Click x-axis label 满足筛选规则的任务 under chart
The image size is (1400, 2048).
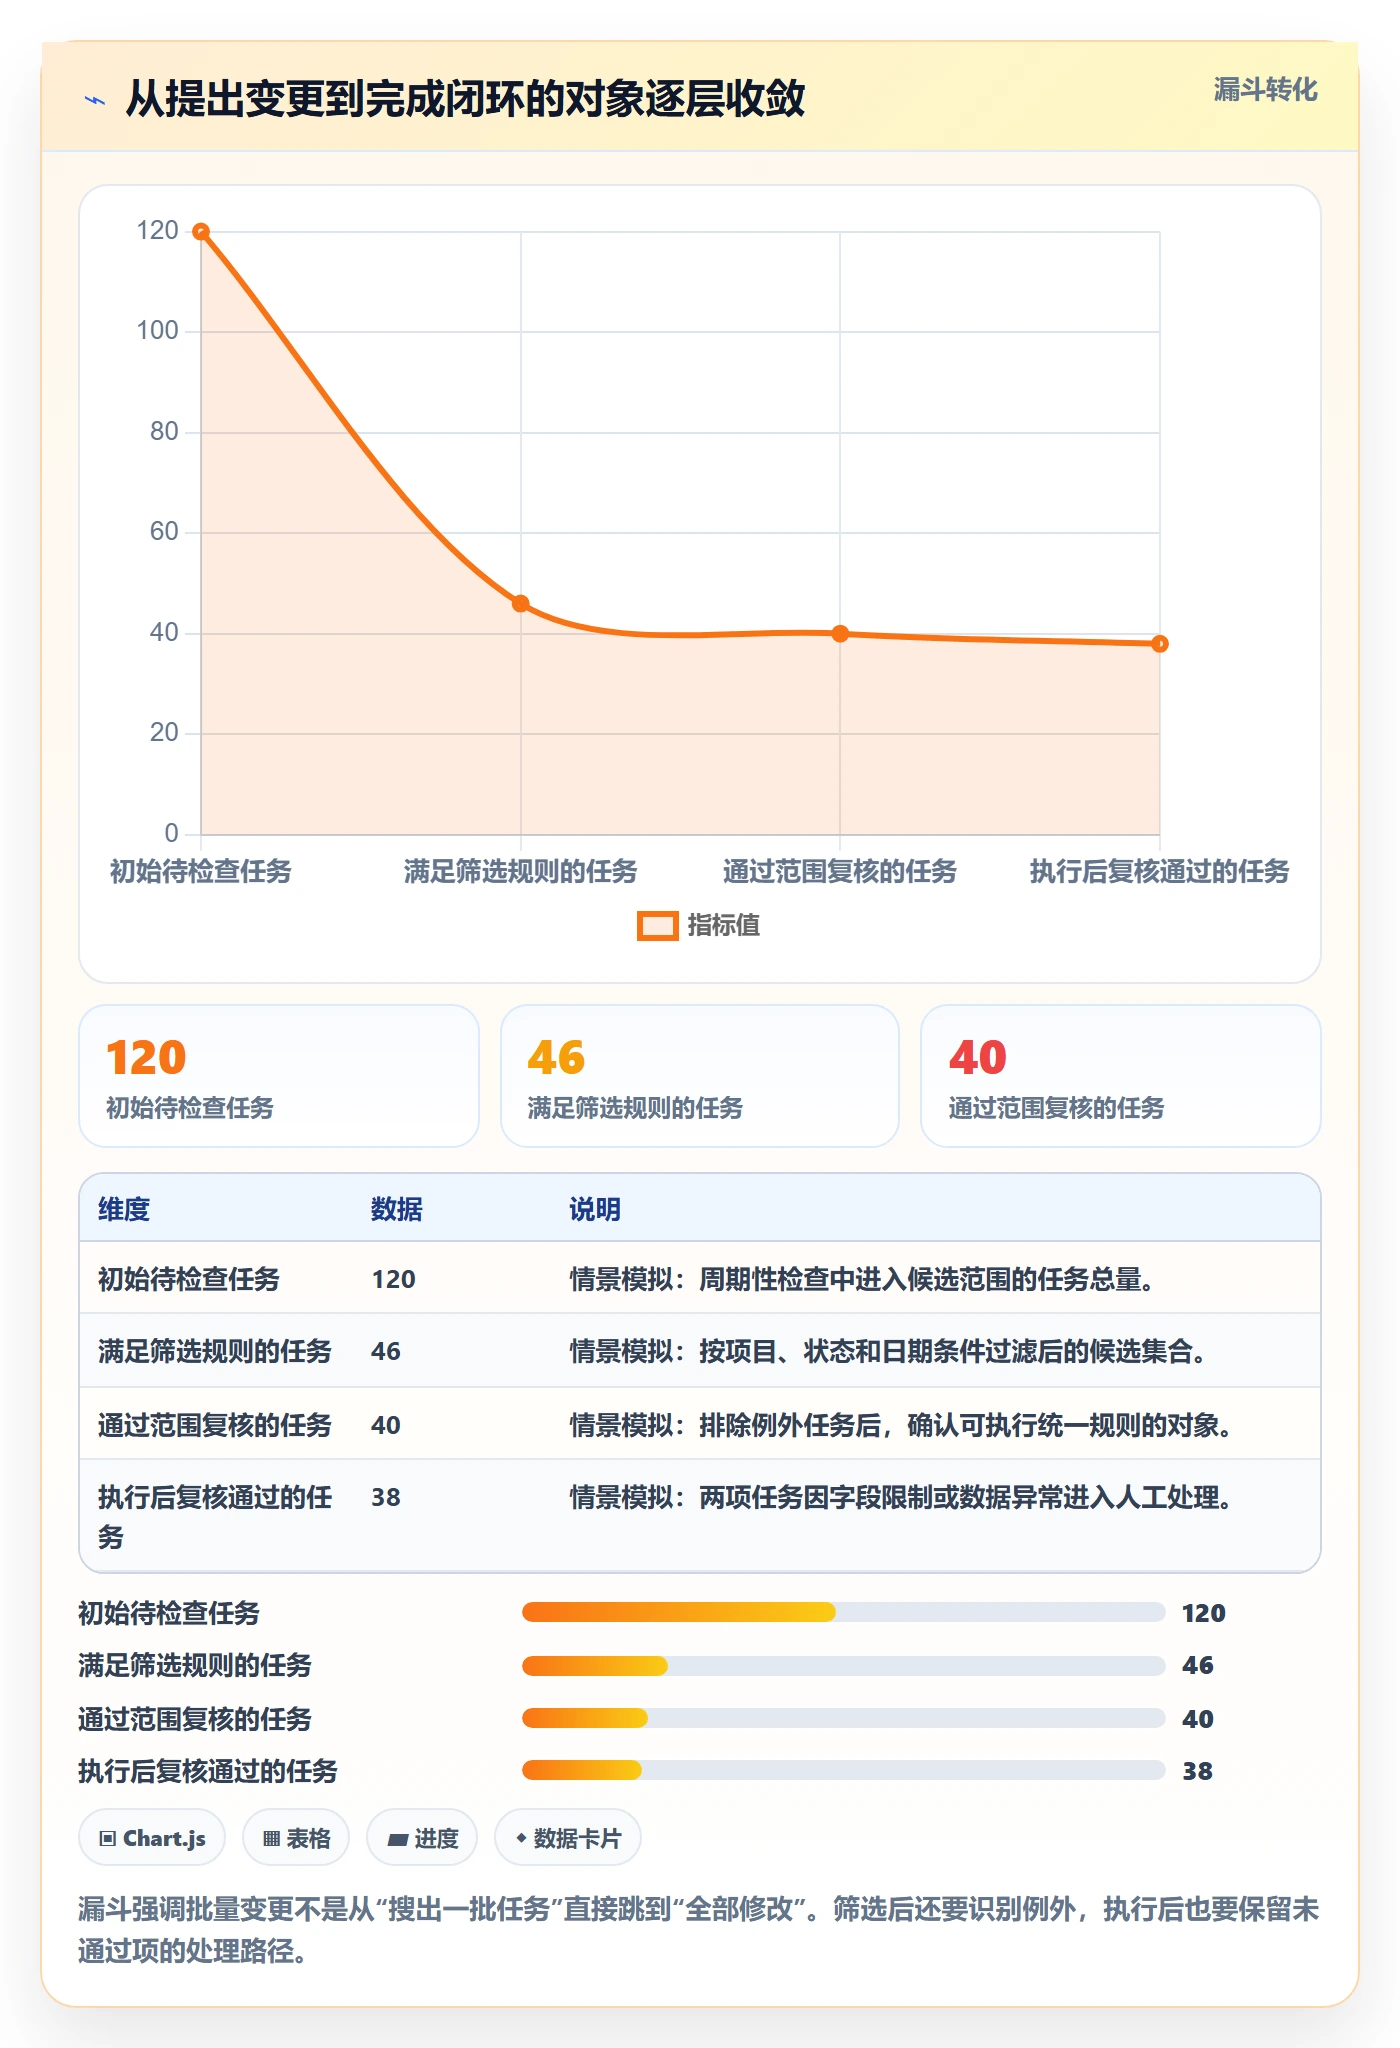pos(521,872)
